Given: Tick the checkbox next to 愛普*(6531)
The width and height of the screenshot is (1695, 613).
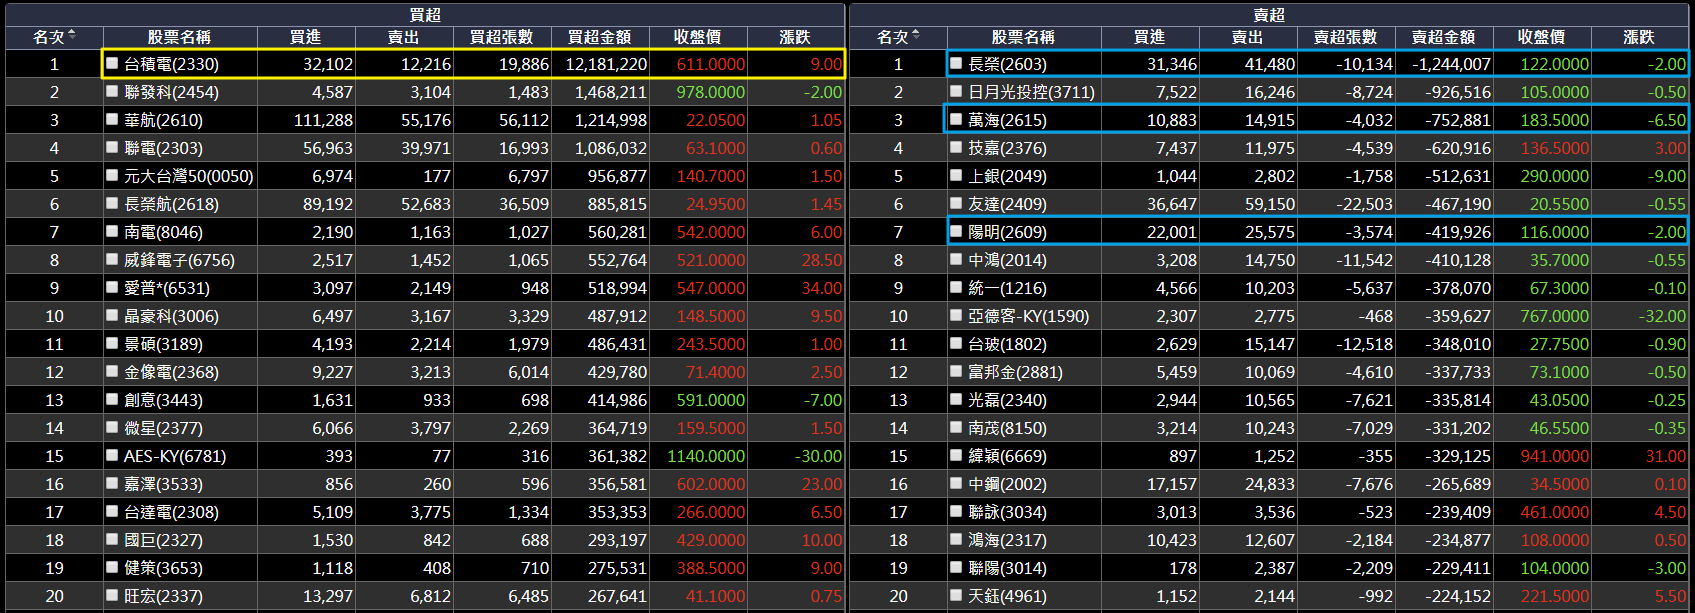Looking at the screenshot, I should [113, 287].
